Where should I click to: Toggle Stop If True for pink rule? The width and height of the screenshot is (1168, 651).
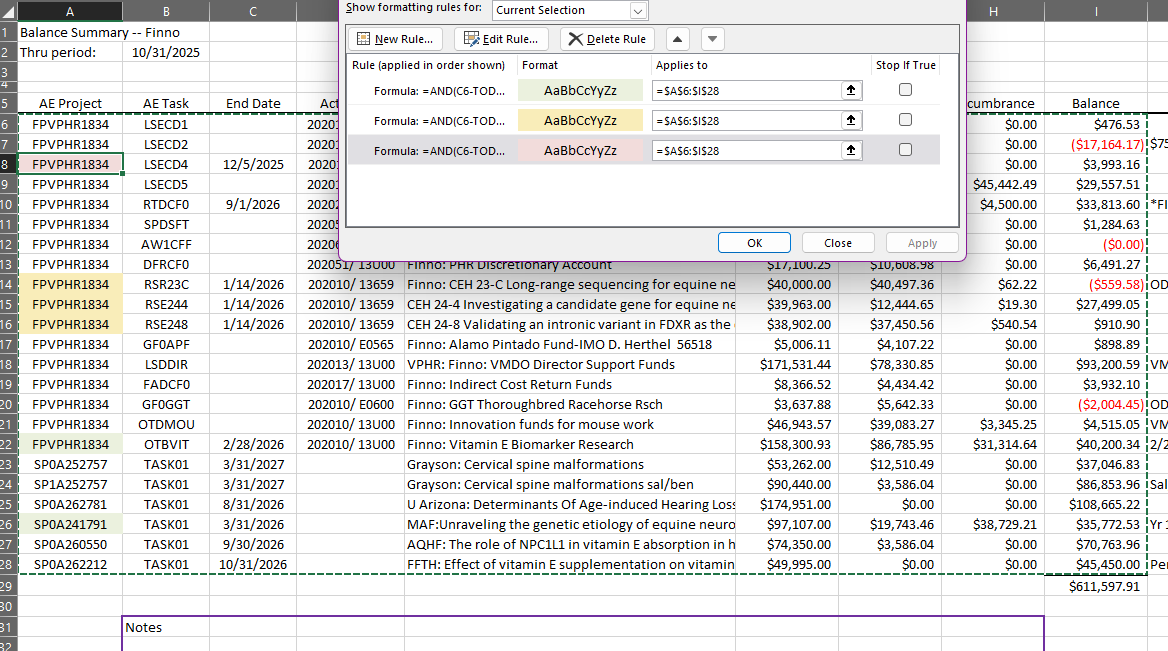point(905,149)
